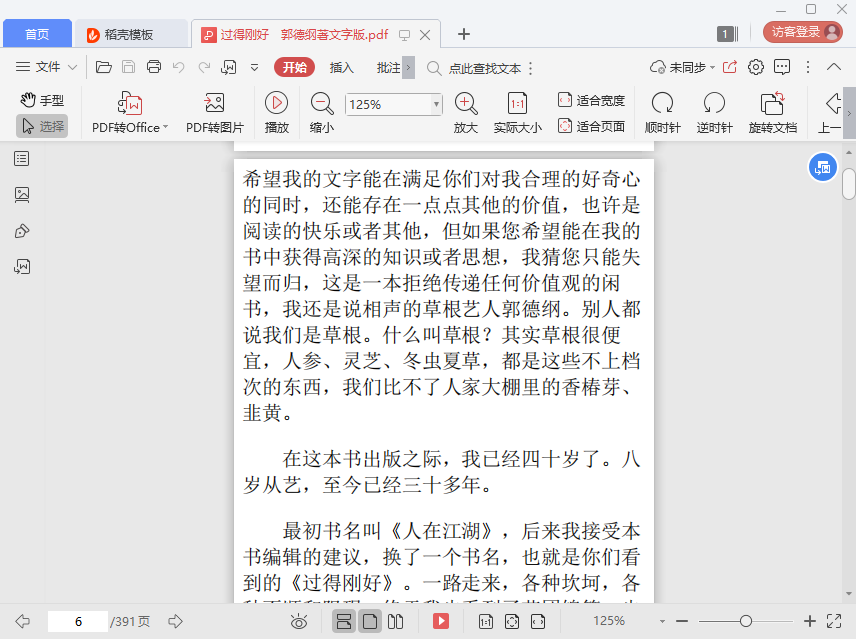Increase zoom with plus button

tap(810, 621)
